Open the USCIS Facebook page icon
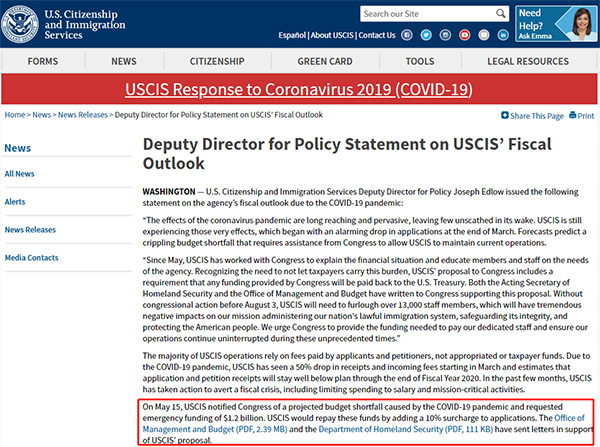This screenshot has height=447, width=600. tap(406, 35)
